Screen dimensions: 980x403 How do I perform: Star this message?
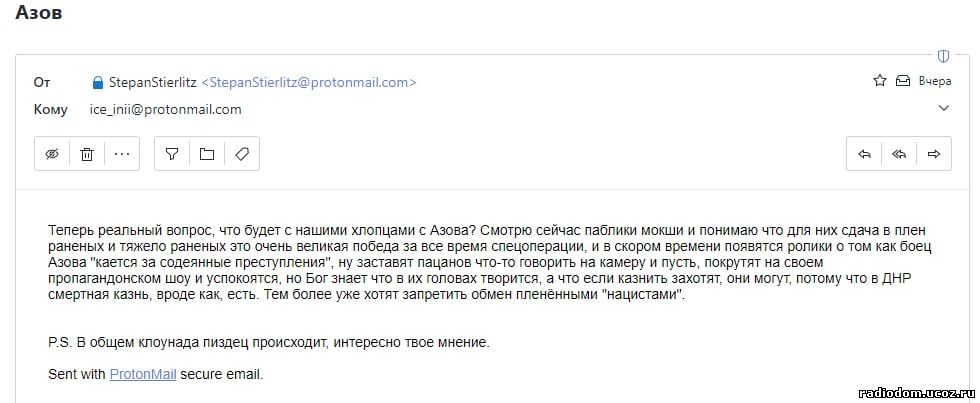pos(880,81)
